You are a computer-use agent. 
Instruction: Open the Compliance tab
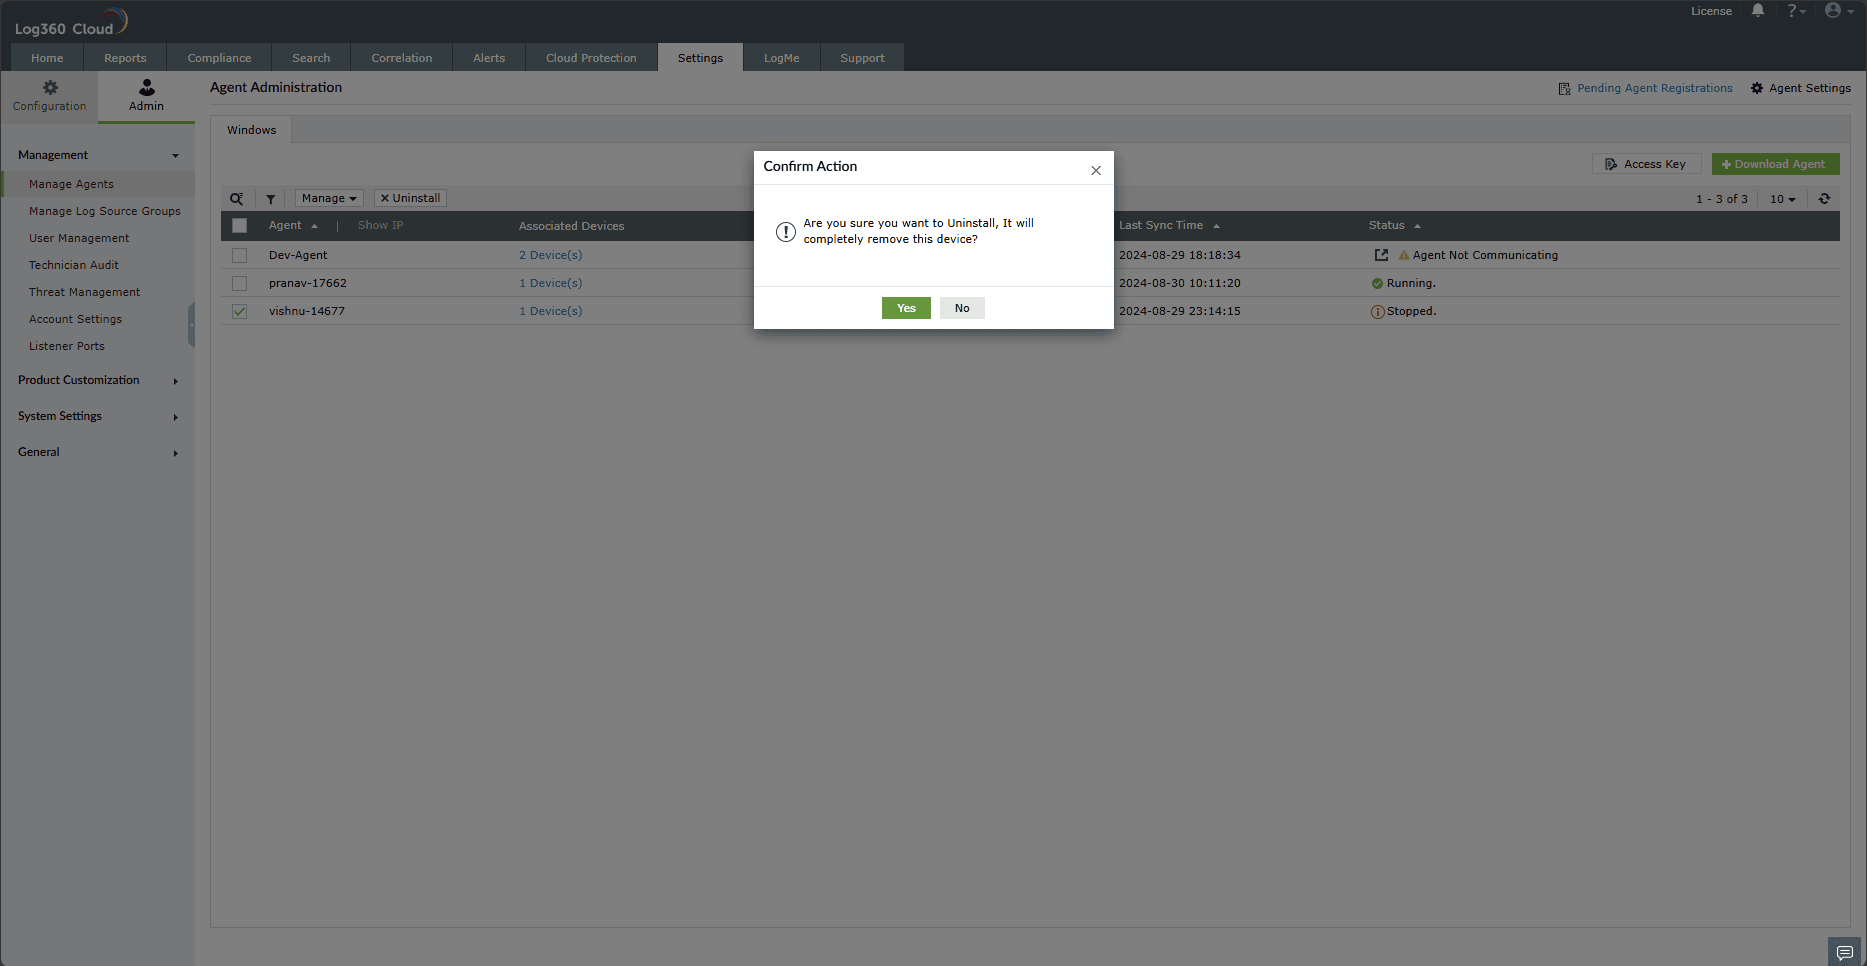[219, 58]
